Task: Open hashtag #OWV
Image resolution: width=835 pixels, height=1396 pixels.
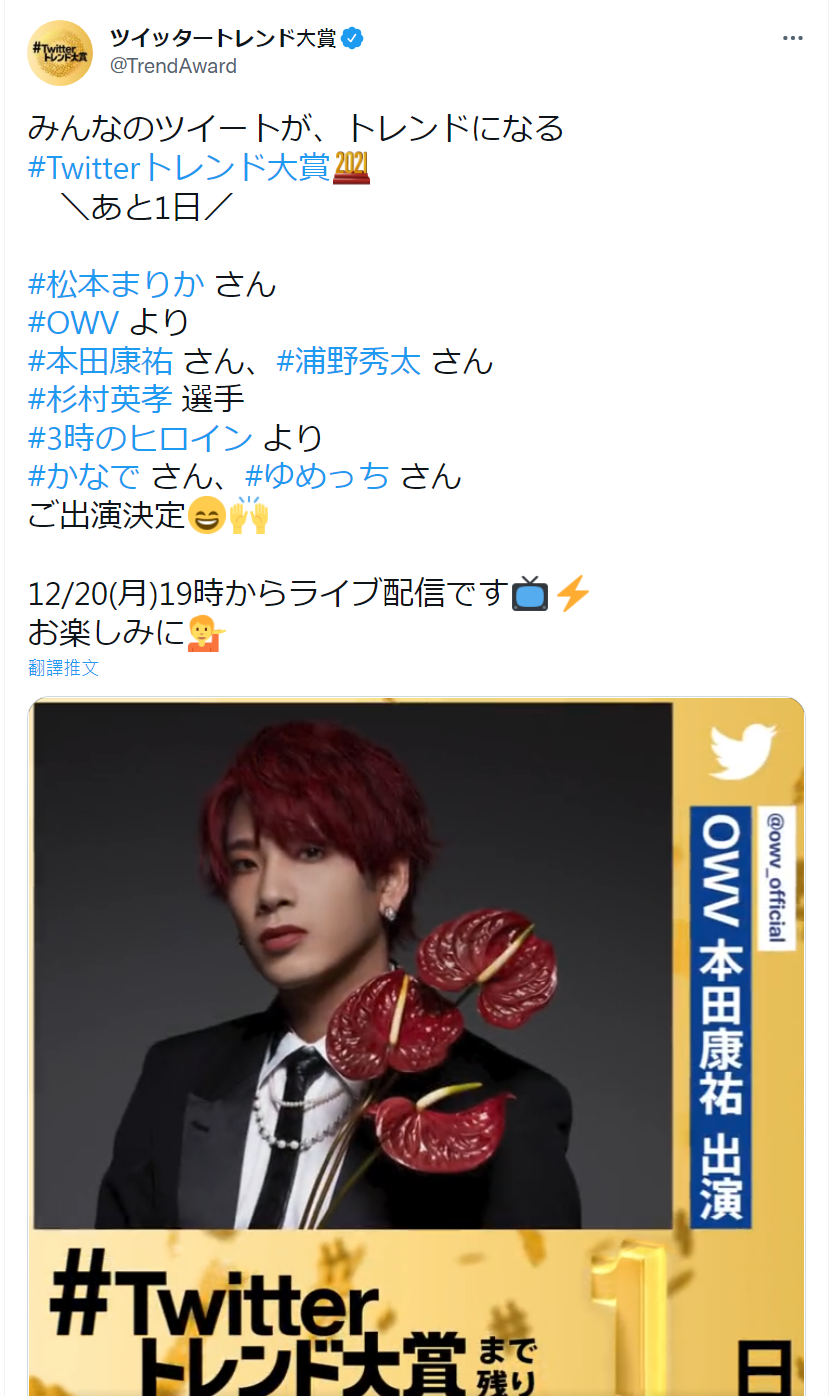Action: [74, 323]
